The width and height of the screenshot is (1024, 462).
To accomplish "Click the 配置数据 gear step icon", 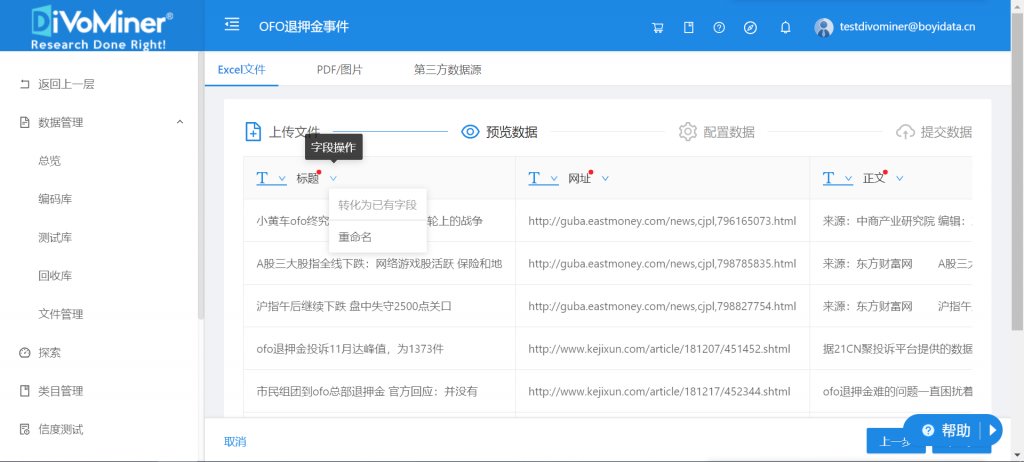I will 687,131.
